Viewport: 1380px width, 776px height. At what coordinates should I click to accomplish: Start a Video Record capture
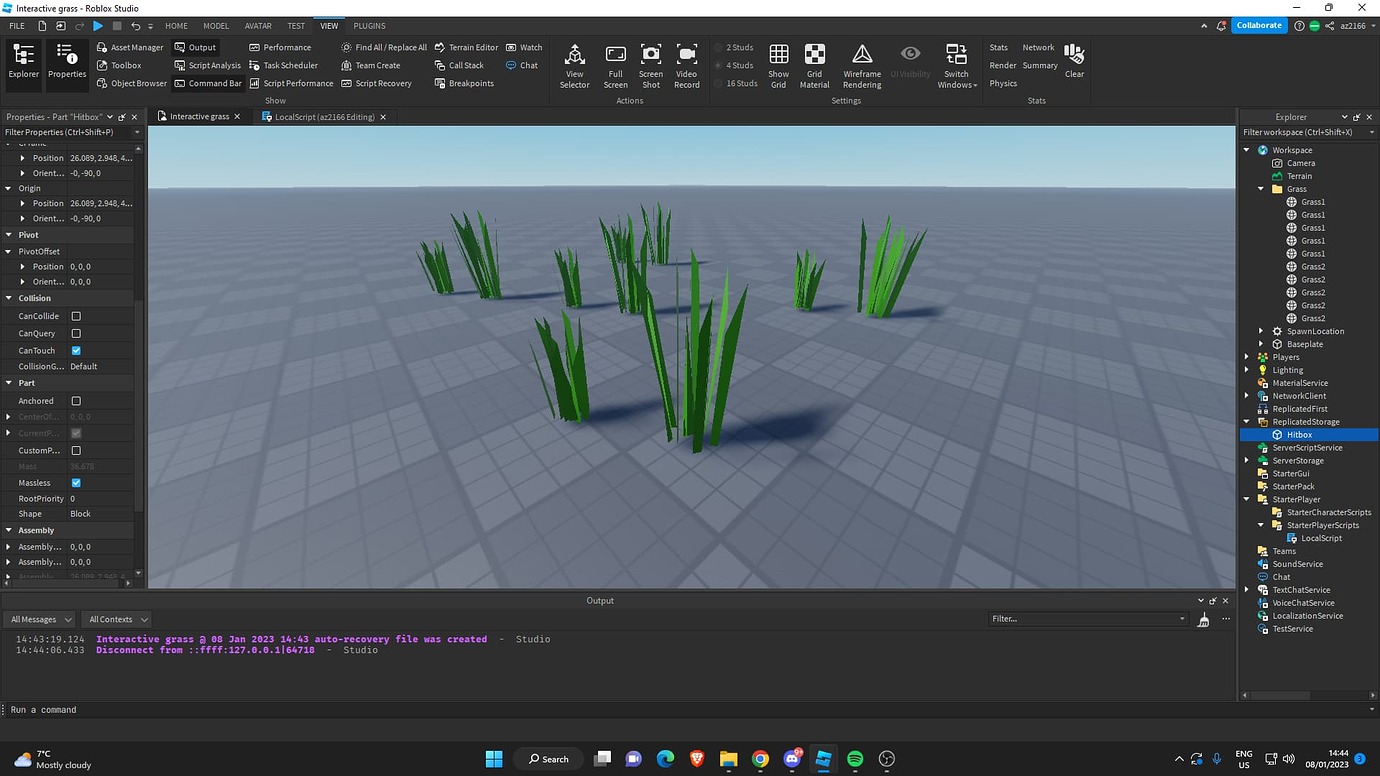pos(686,64)
